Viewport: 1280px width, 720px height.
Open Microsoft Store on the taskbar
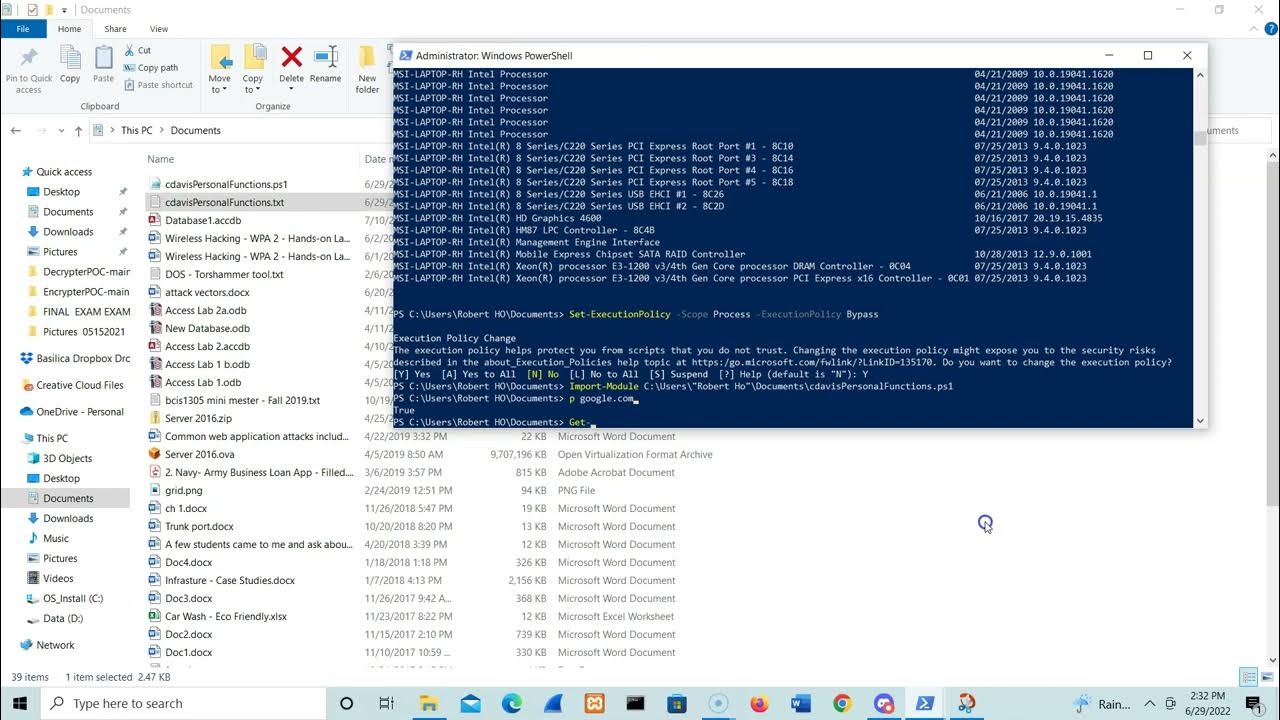tap(676, 703)
